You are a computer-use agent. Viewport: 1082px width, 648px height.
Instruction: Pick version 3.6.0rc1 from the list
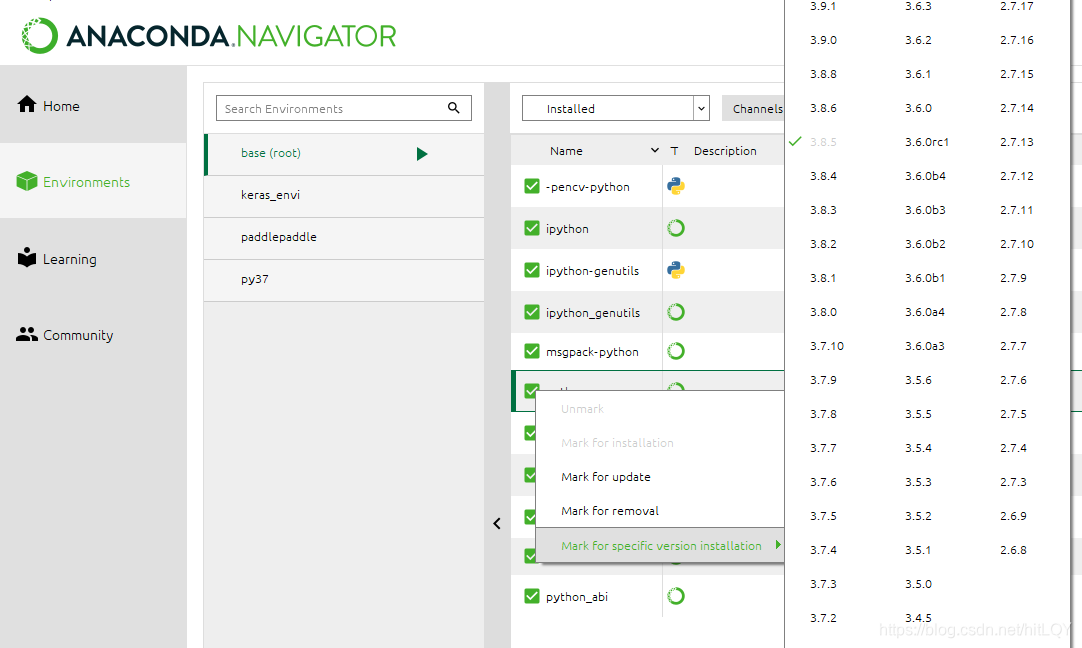[927, 142]
